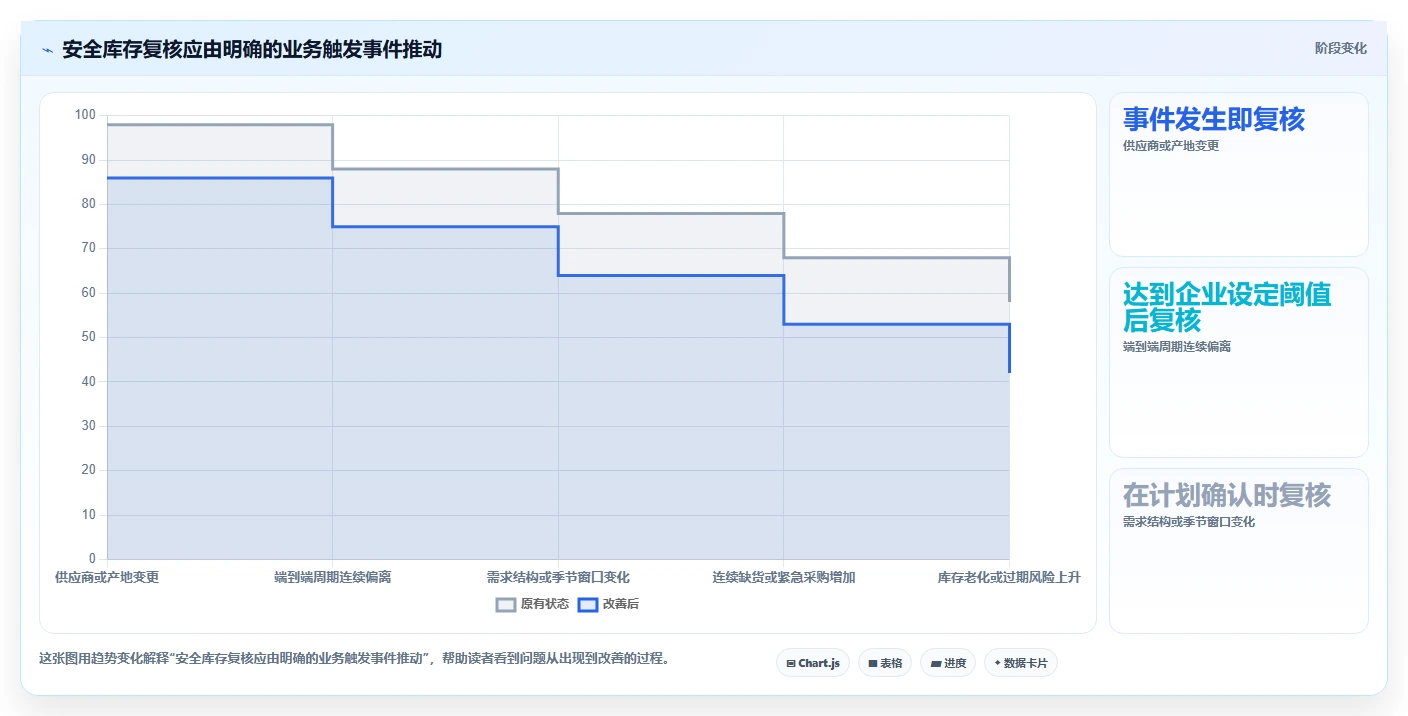Click x-axis label 需求结构或季节窗口变化 under chart
Screen dimensions: 1408x716
(558, 577)
